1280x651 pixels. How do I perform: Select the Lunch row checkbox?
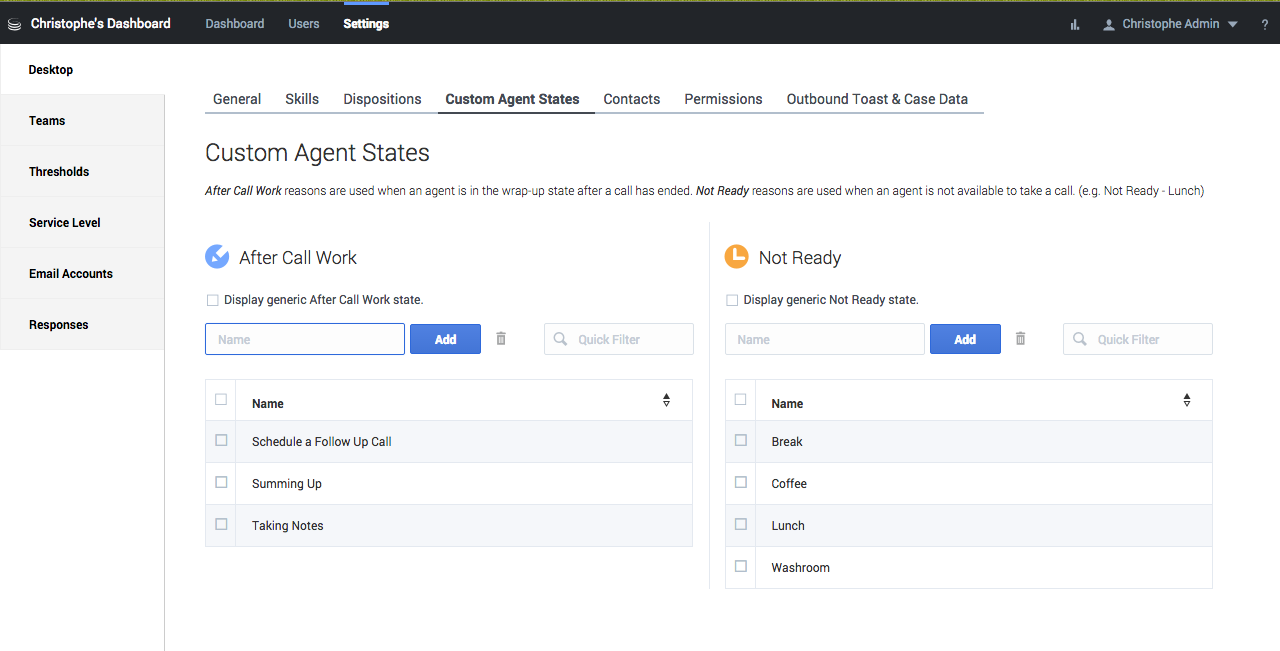pos(741,524)
